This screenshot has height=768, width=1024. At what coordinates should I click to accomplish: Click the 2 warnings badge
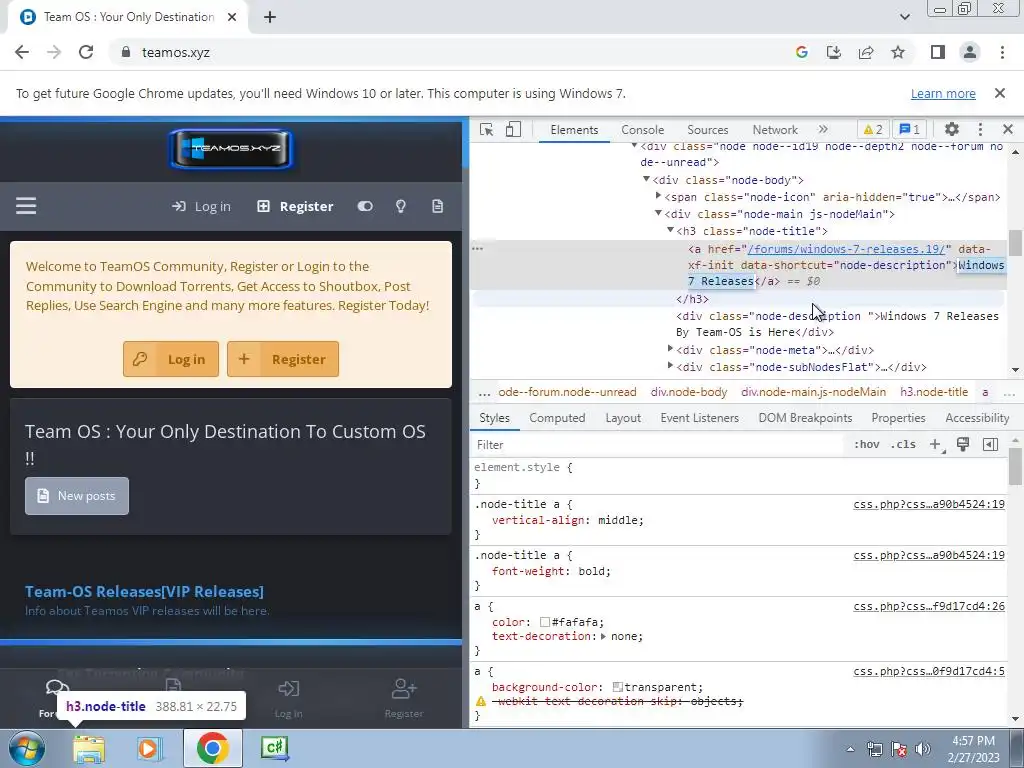872,129
